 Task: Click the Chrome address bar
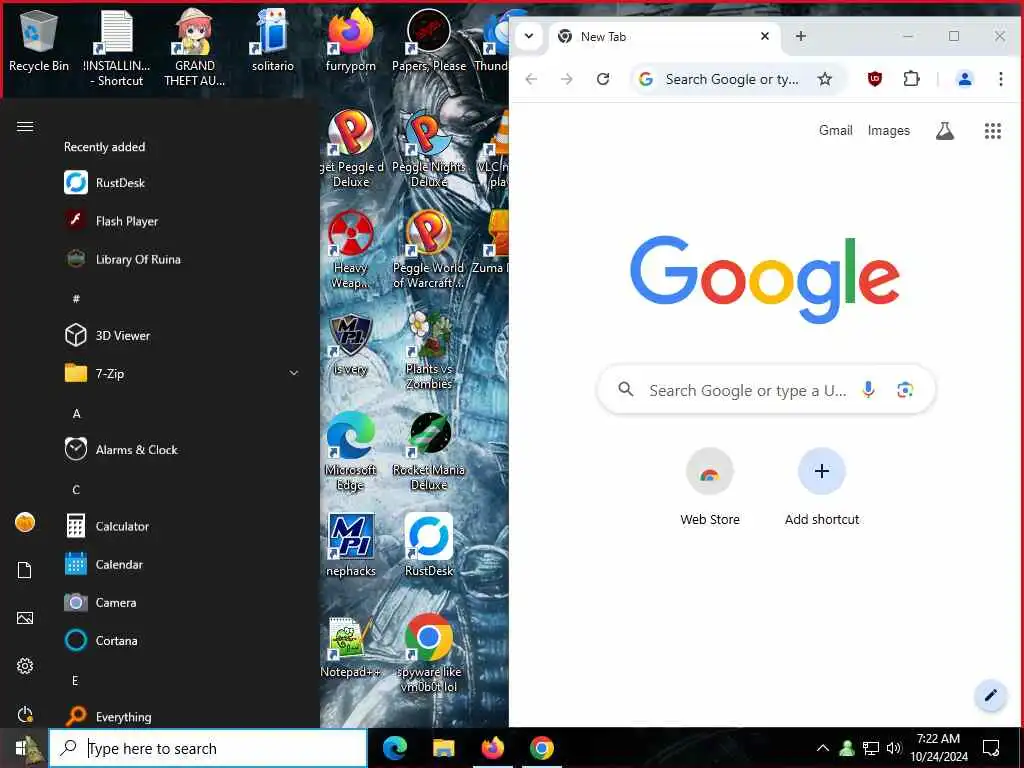click(x=731, y=79)
